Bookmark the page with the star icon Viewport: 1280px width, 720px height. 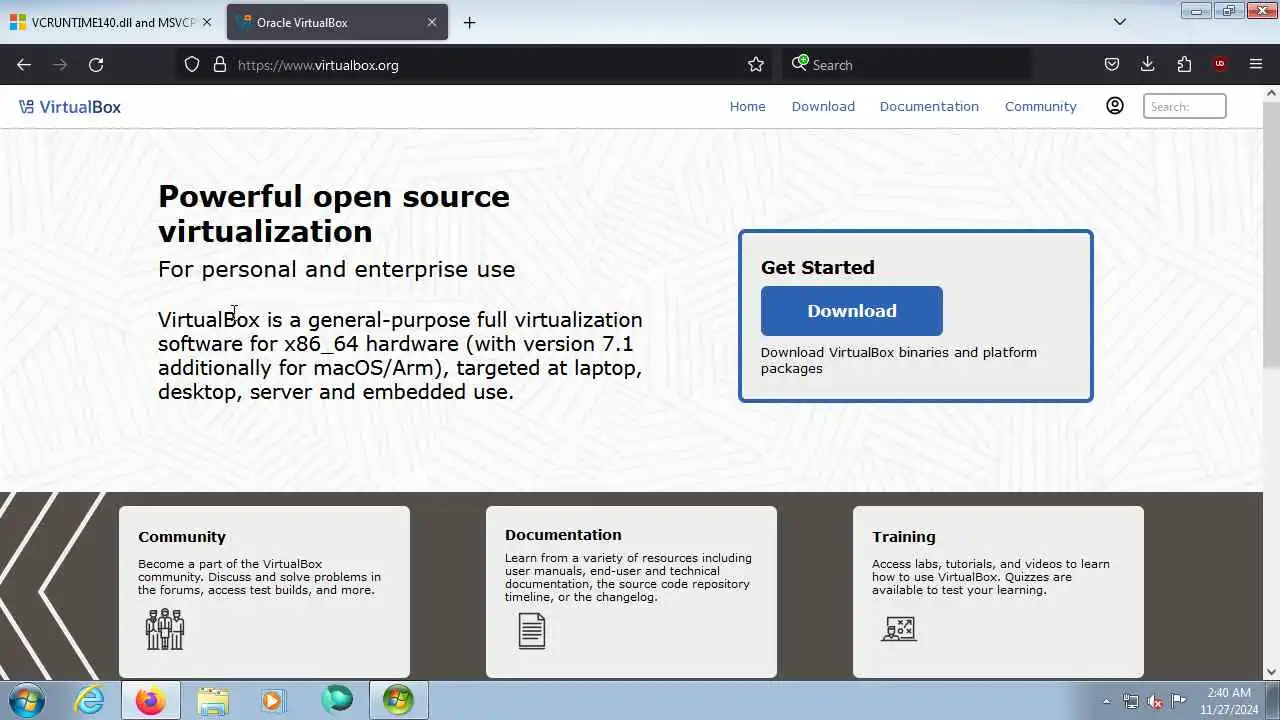(756, 65)
